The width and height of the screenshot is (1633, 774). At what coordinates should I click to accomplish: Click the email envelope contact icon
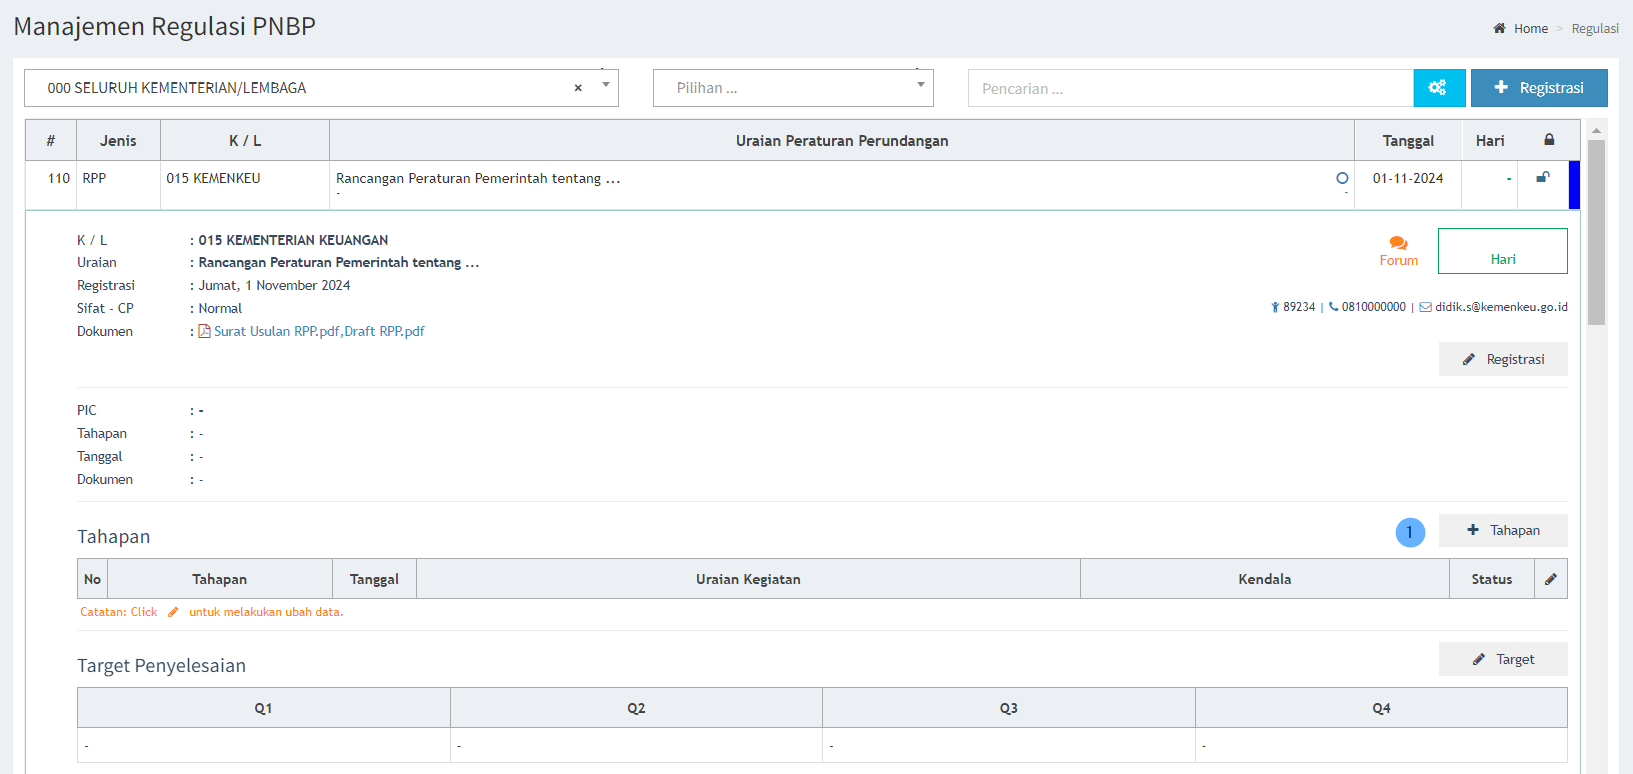pyautogui.click(x=1425, y=307)
